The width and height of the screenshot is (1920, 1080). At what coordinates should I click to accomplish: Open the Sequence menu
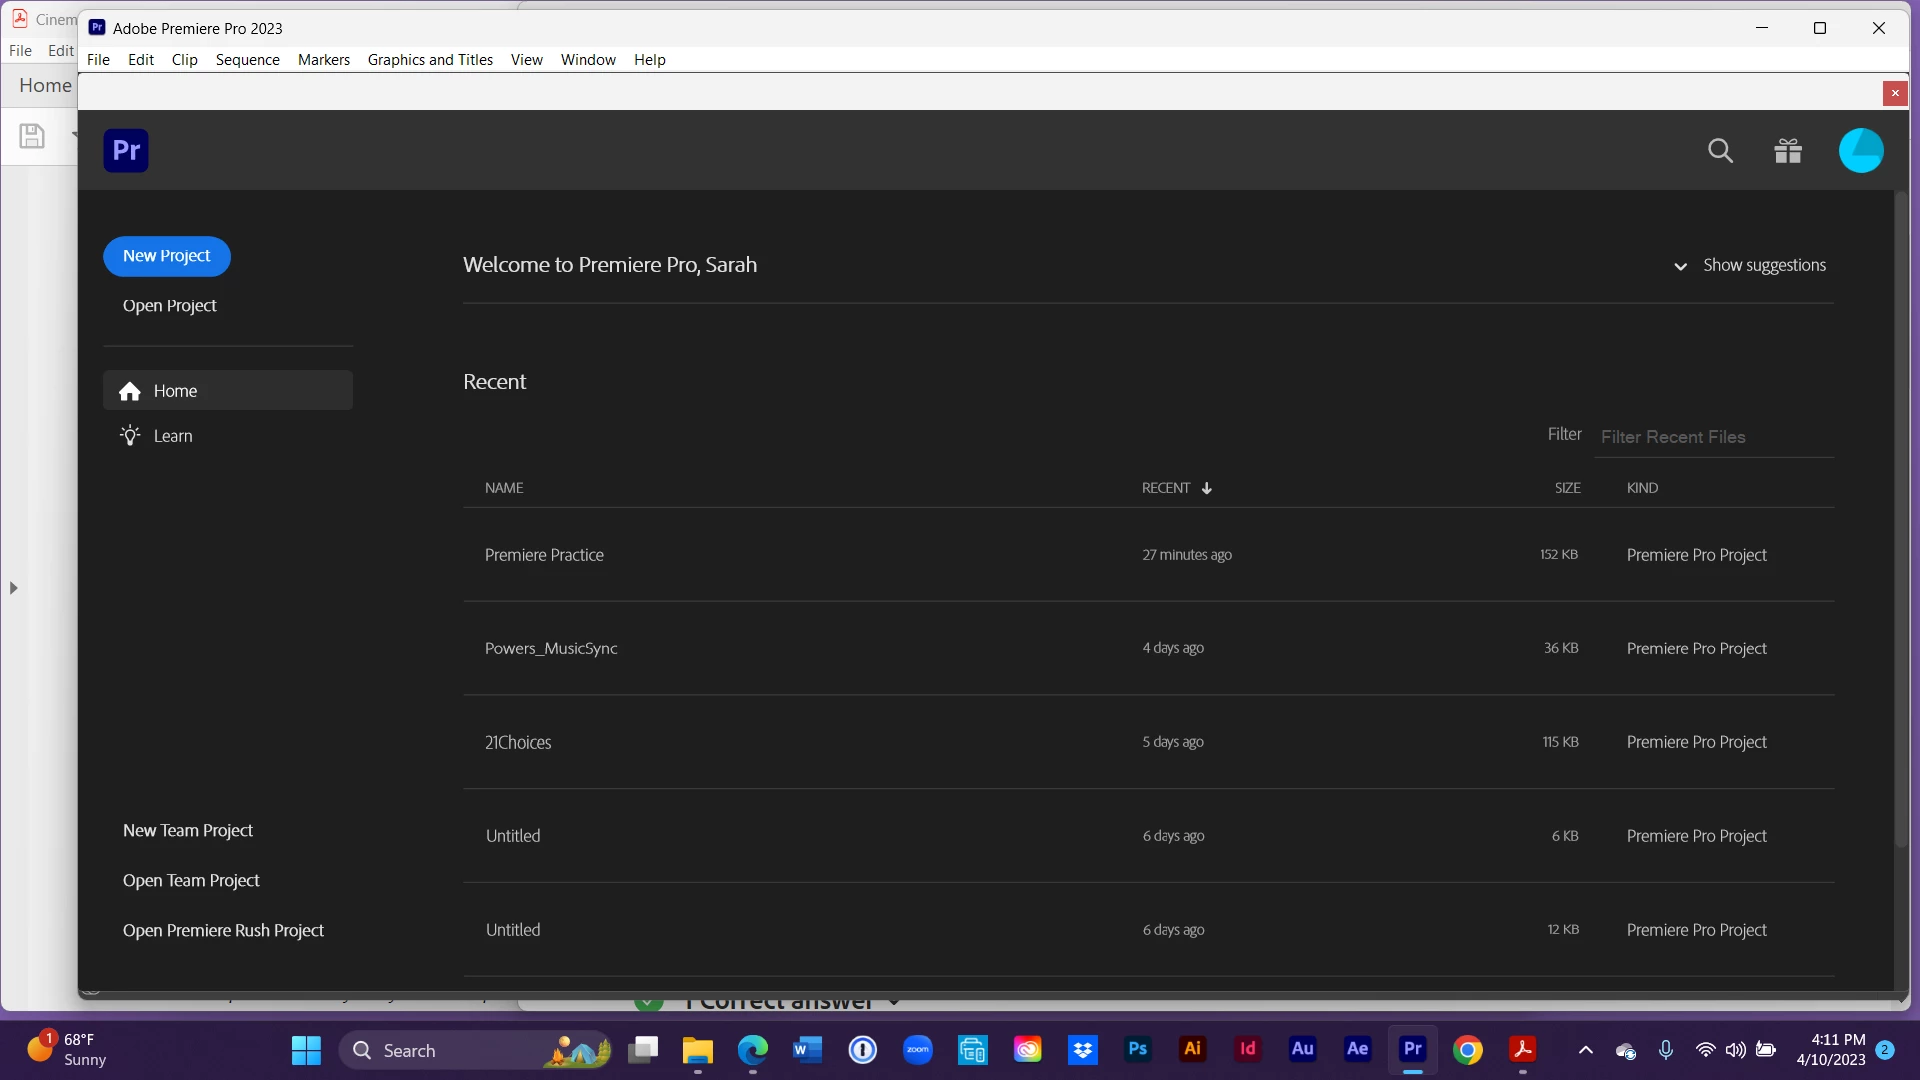(247, 60)
